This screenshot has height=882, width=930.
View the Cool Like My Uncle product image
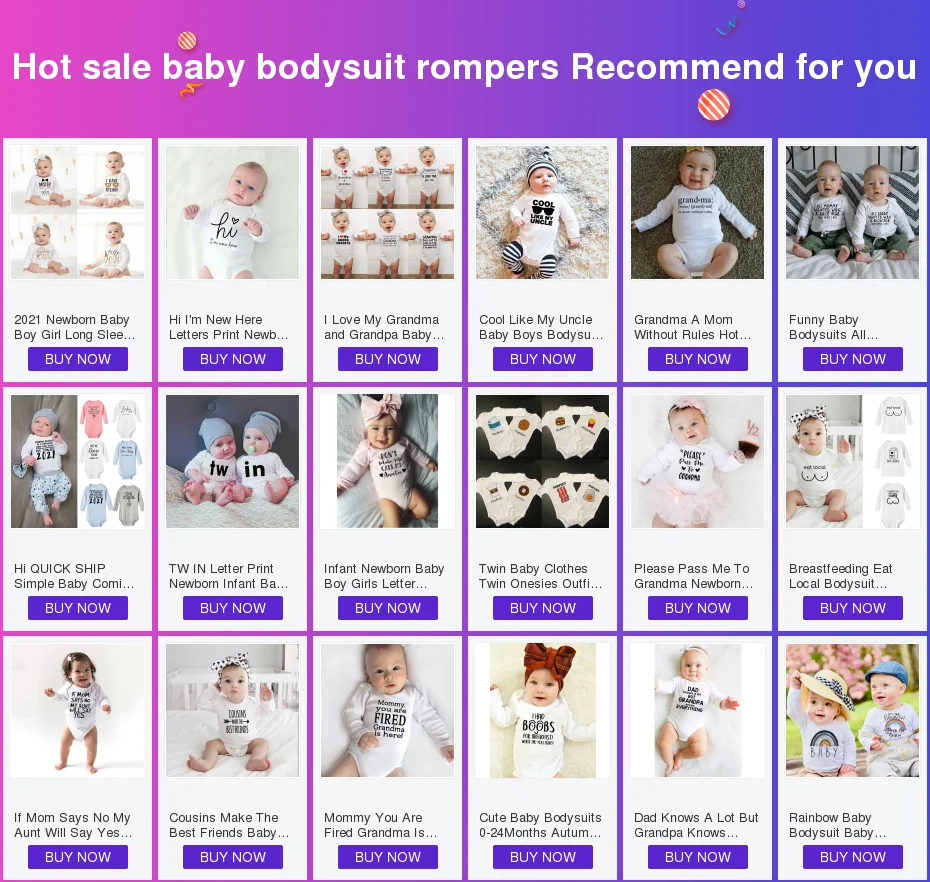coord(542,212)
